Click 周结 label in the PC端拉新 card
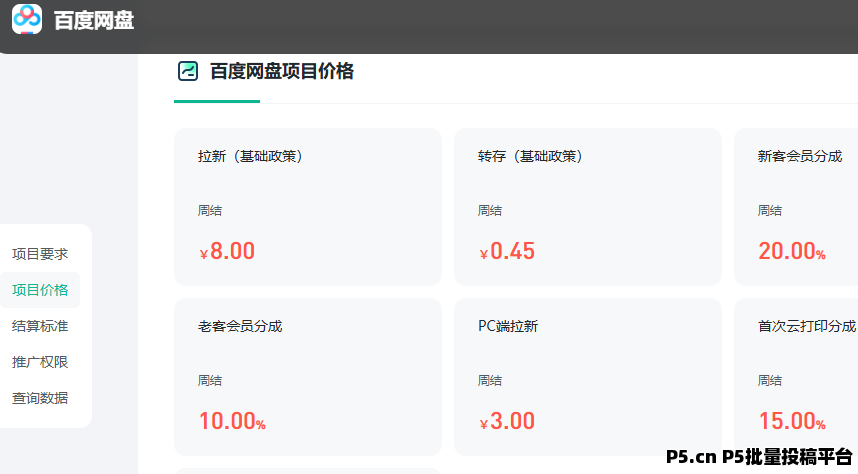Screen dimensions: 858x474 490,381
